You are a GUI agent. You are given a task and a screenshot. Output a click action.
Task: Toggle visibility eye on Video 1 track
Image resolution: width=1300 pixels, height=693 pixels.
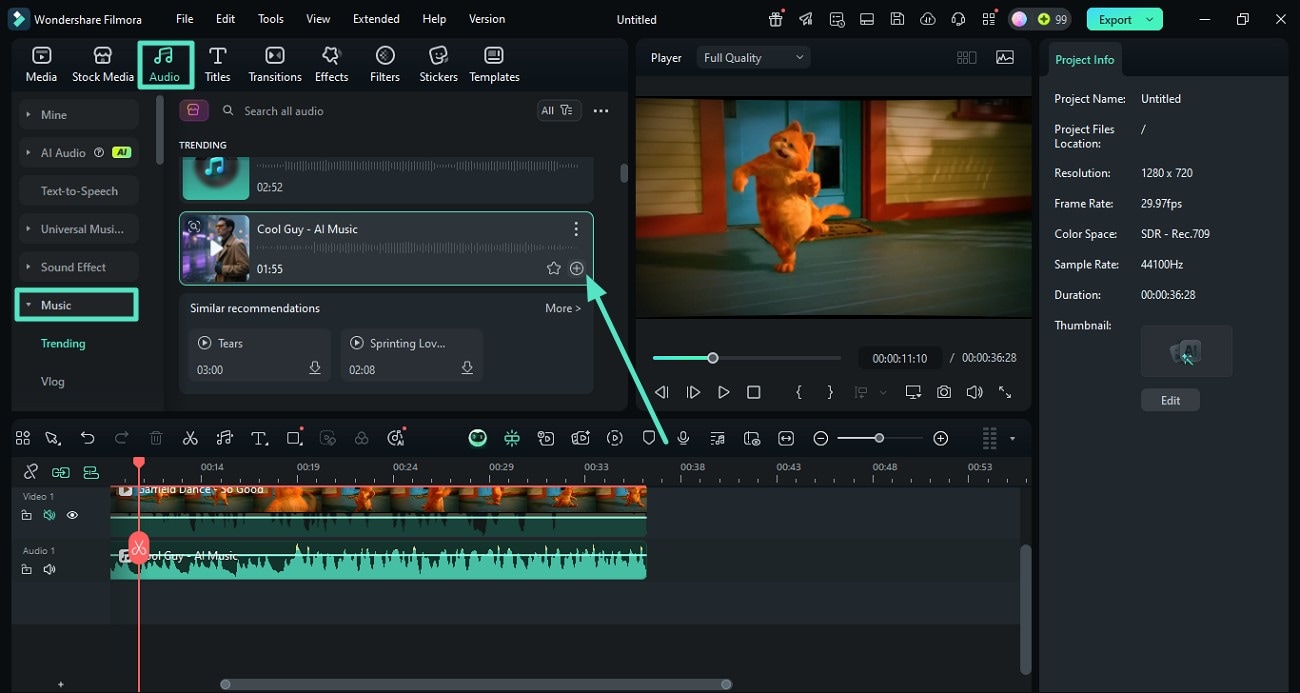pyautogui.click(x=72, y=515)
